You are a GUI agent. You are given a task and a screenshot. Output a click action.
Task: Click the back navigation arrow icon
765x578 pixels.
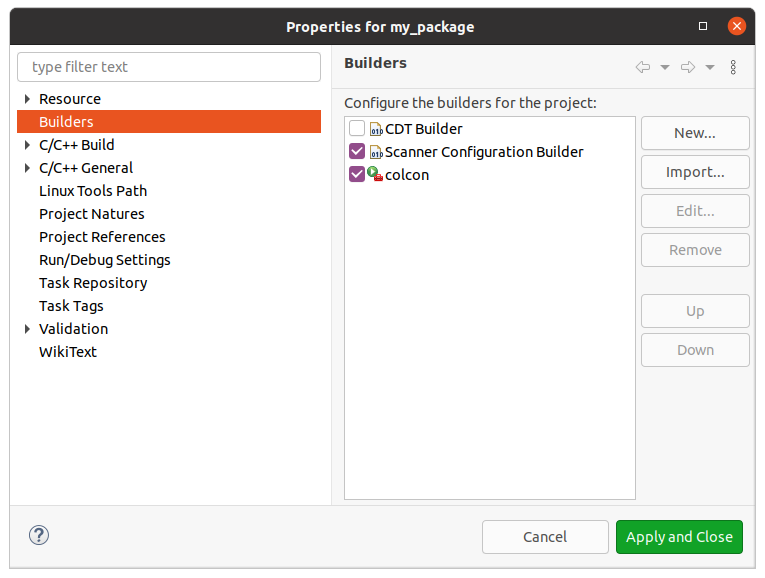[643, 67]
